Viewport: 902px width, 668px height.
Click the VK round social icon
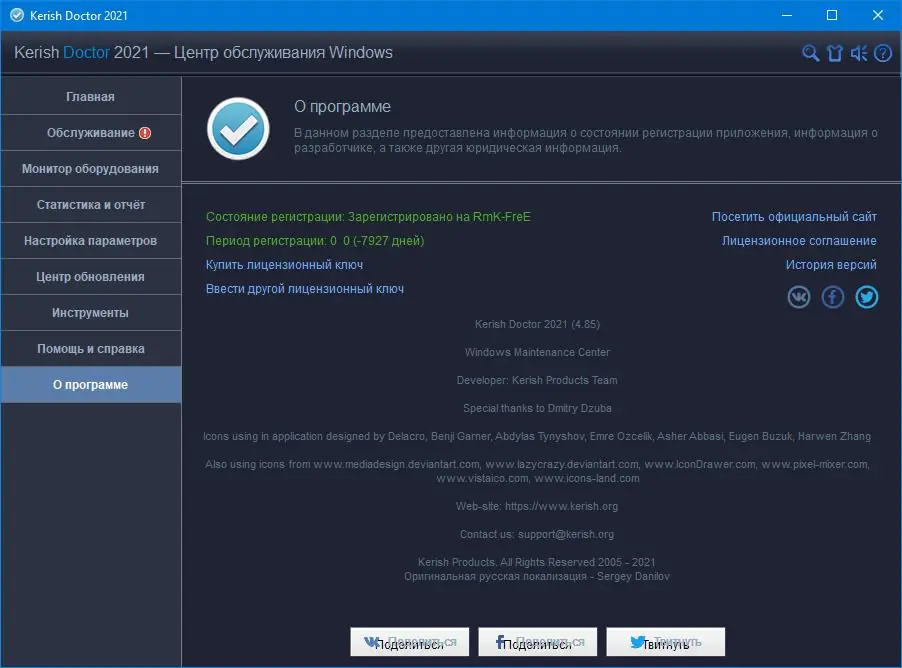pyautogui.click(x=798, y=297)
